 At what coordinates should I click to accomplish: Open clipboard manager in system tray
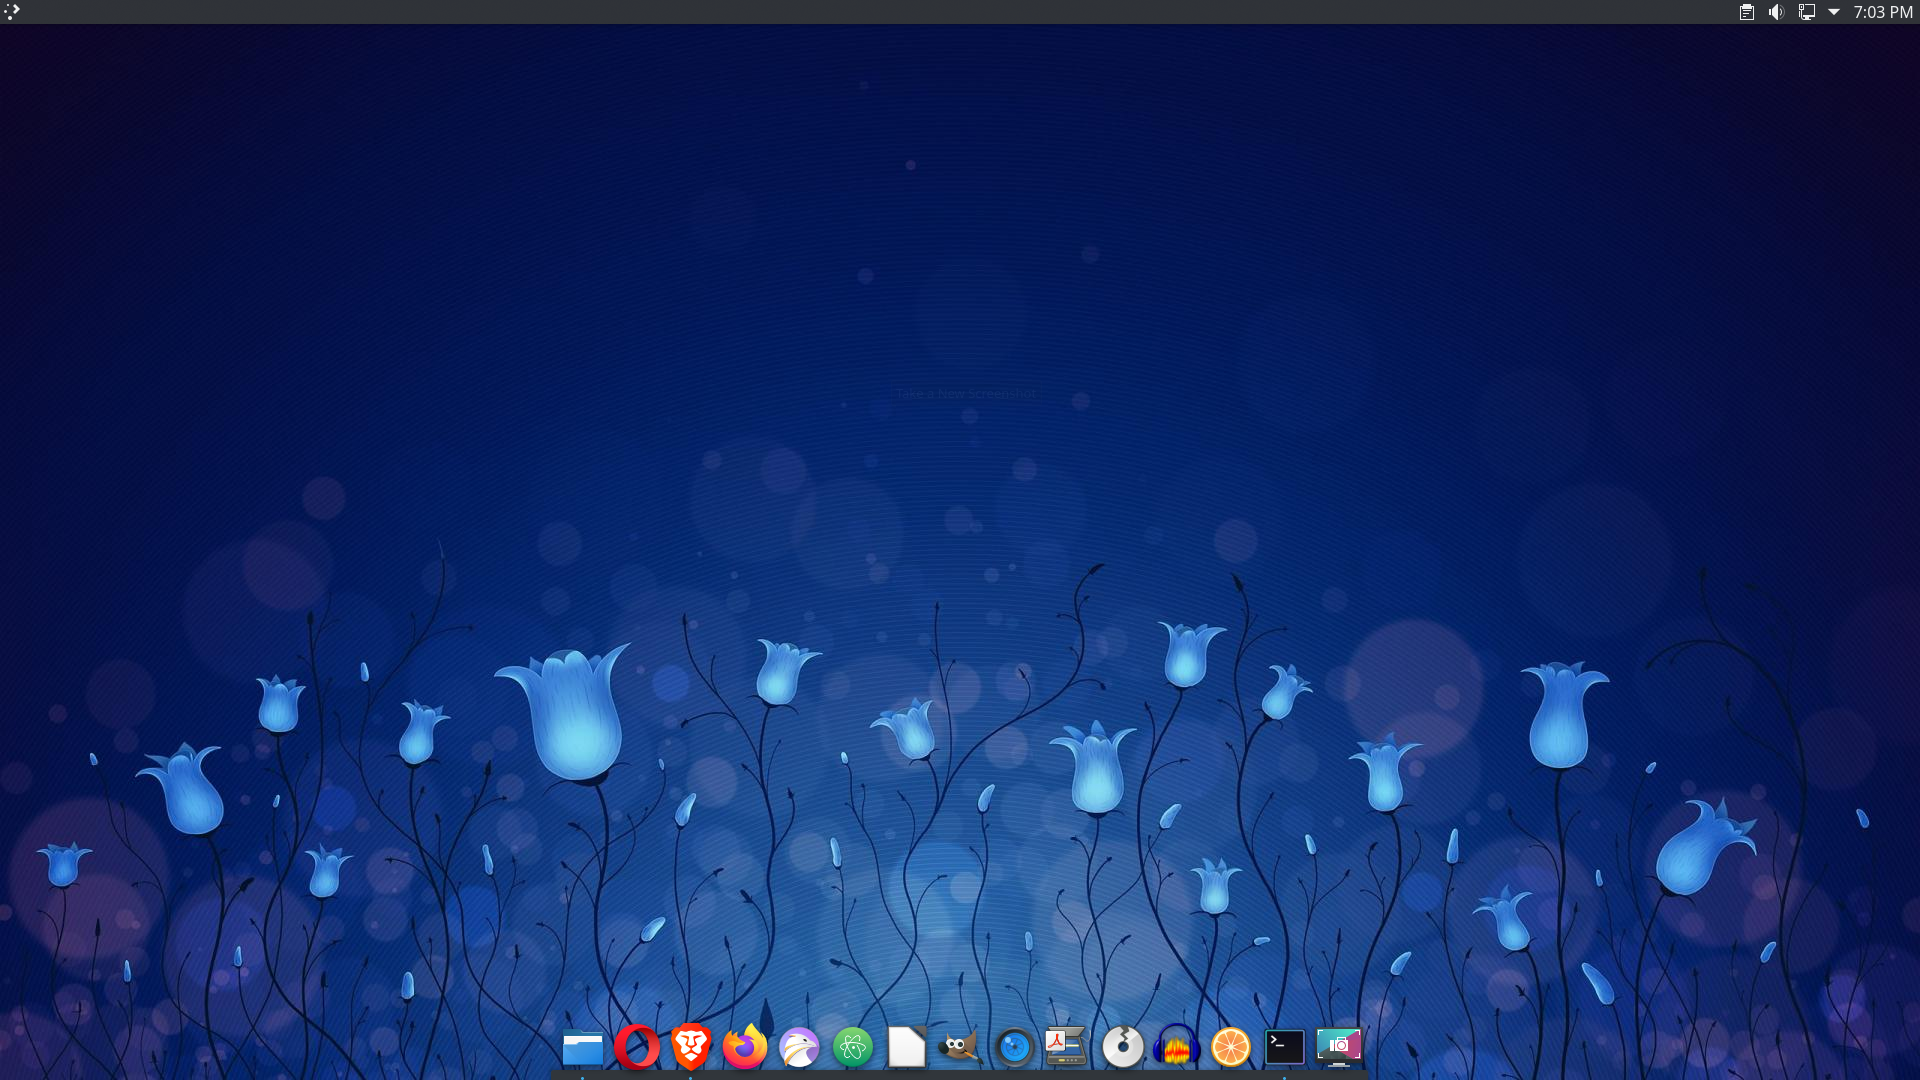(x=1746, y=12)
